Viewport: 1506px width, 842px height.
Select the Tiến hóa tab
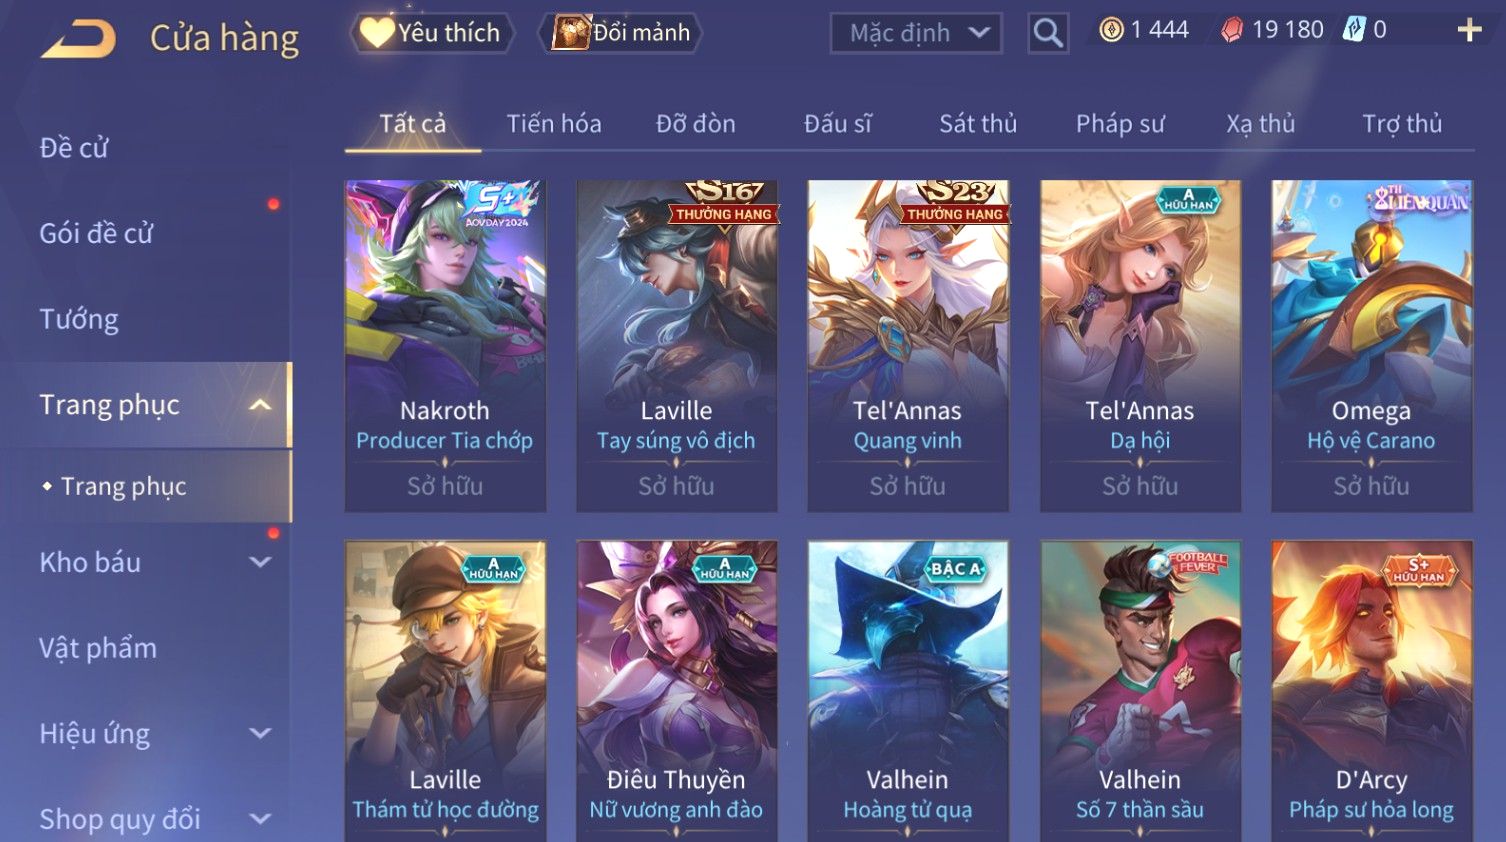pyautogui.click(x=554, y=124)
